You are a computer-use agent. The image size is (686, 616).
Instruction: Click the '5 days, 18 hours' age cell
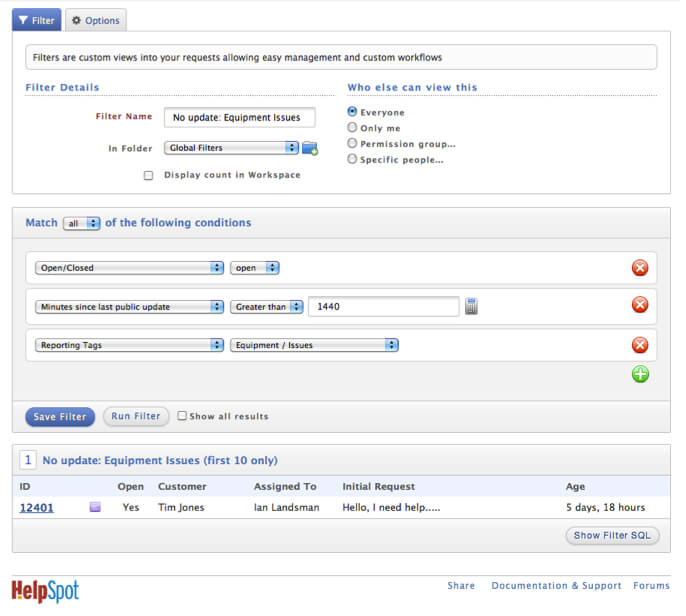605,508
